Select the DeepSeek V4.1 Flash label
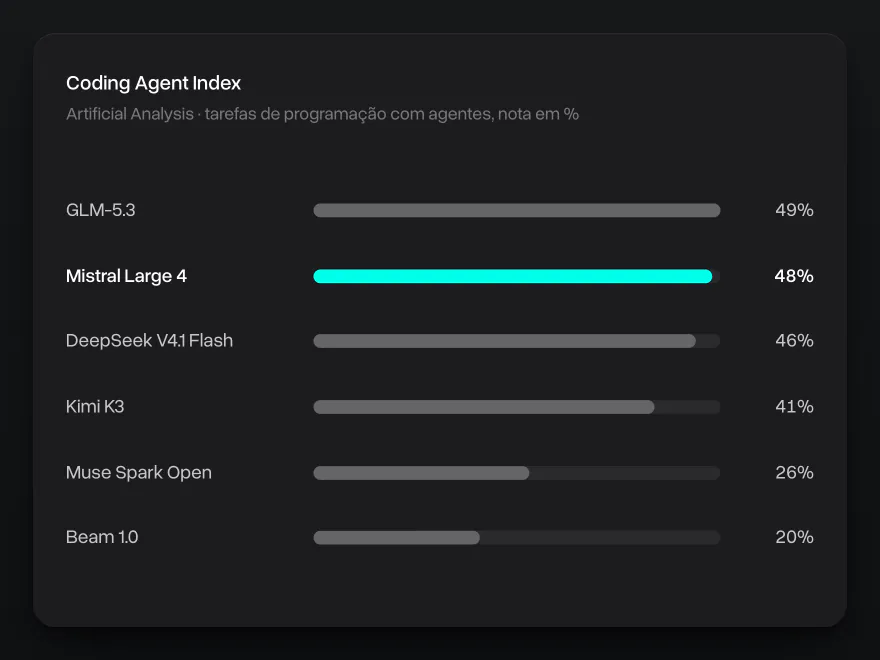 point(149,341)
